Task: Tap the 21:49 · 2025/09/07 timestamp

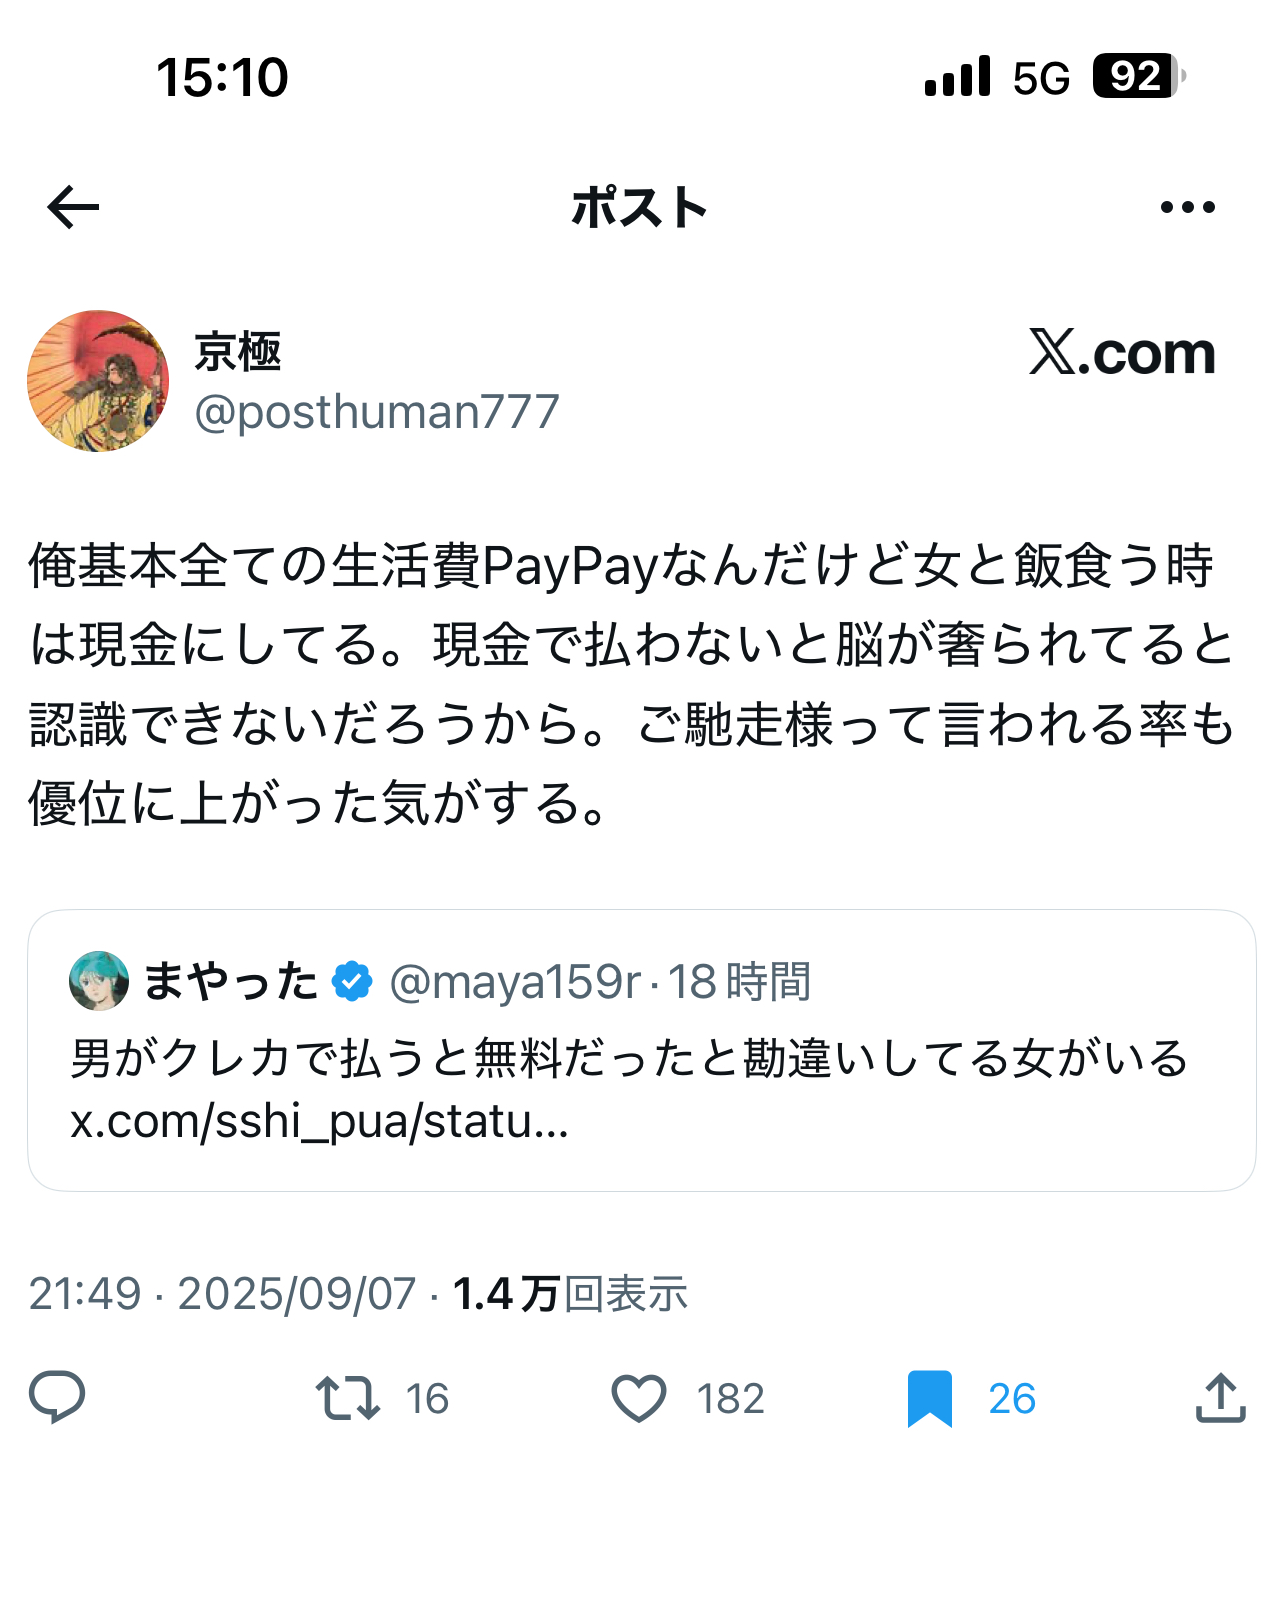Action: pos(222,1294)
